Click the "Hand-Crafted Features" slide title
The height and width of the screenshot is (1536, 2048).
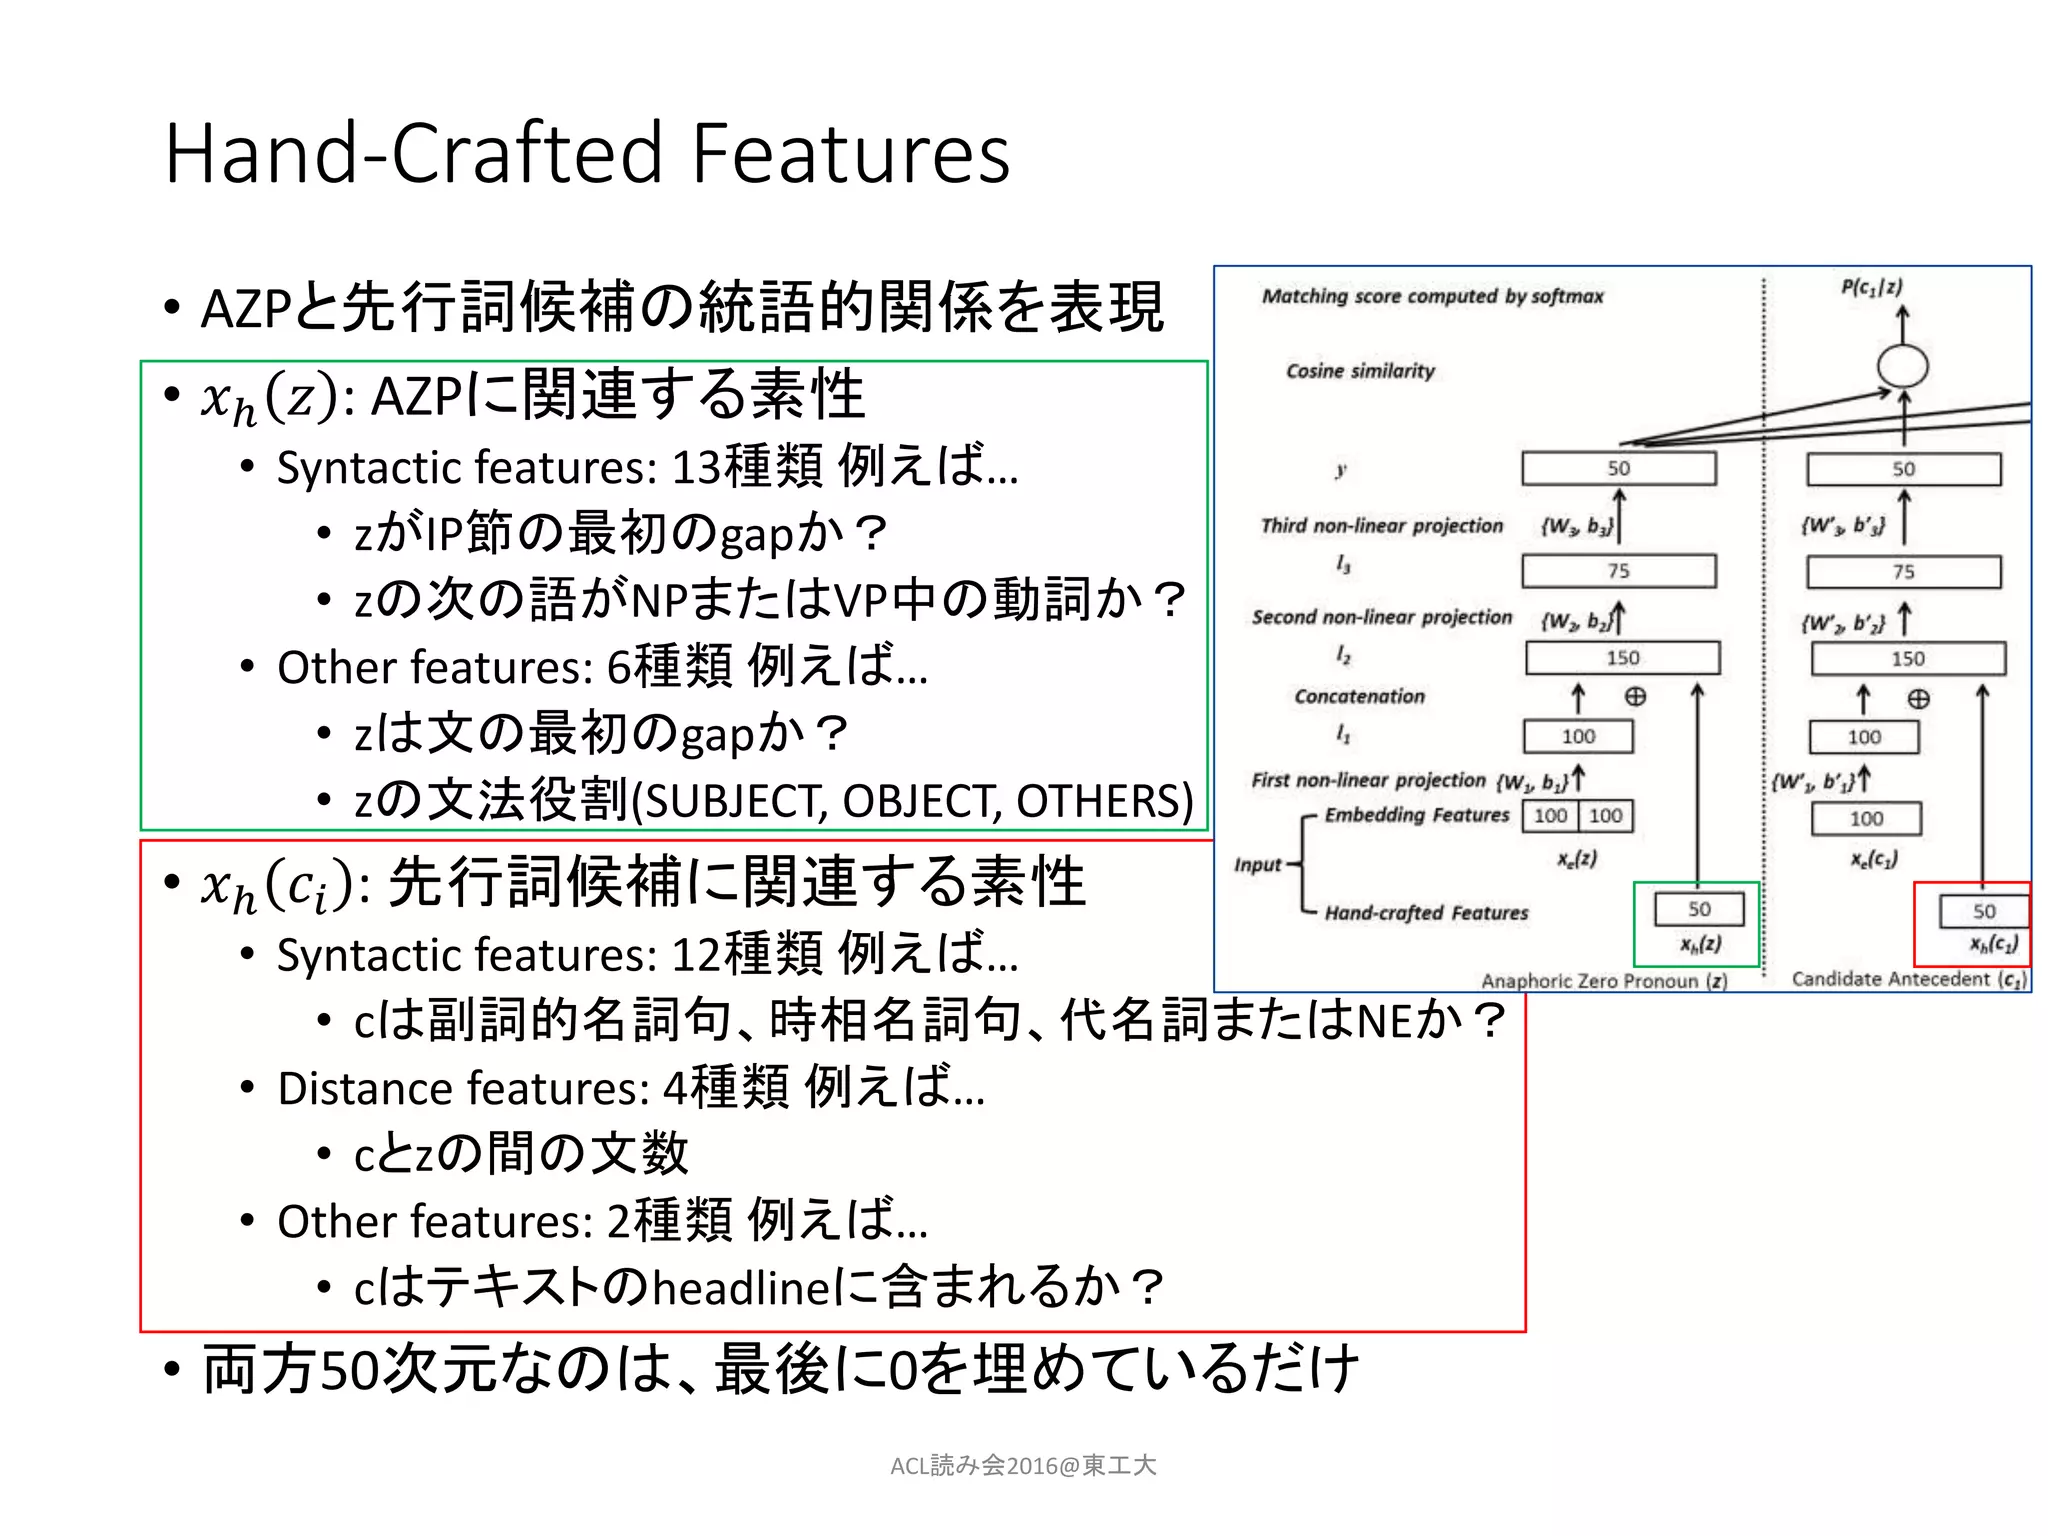click(587, 153)
